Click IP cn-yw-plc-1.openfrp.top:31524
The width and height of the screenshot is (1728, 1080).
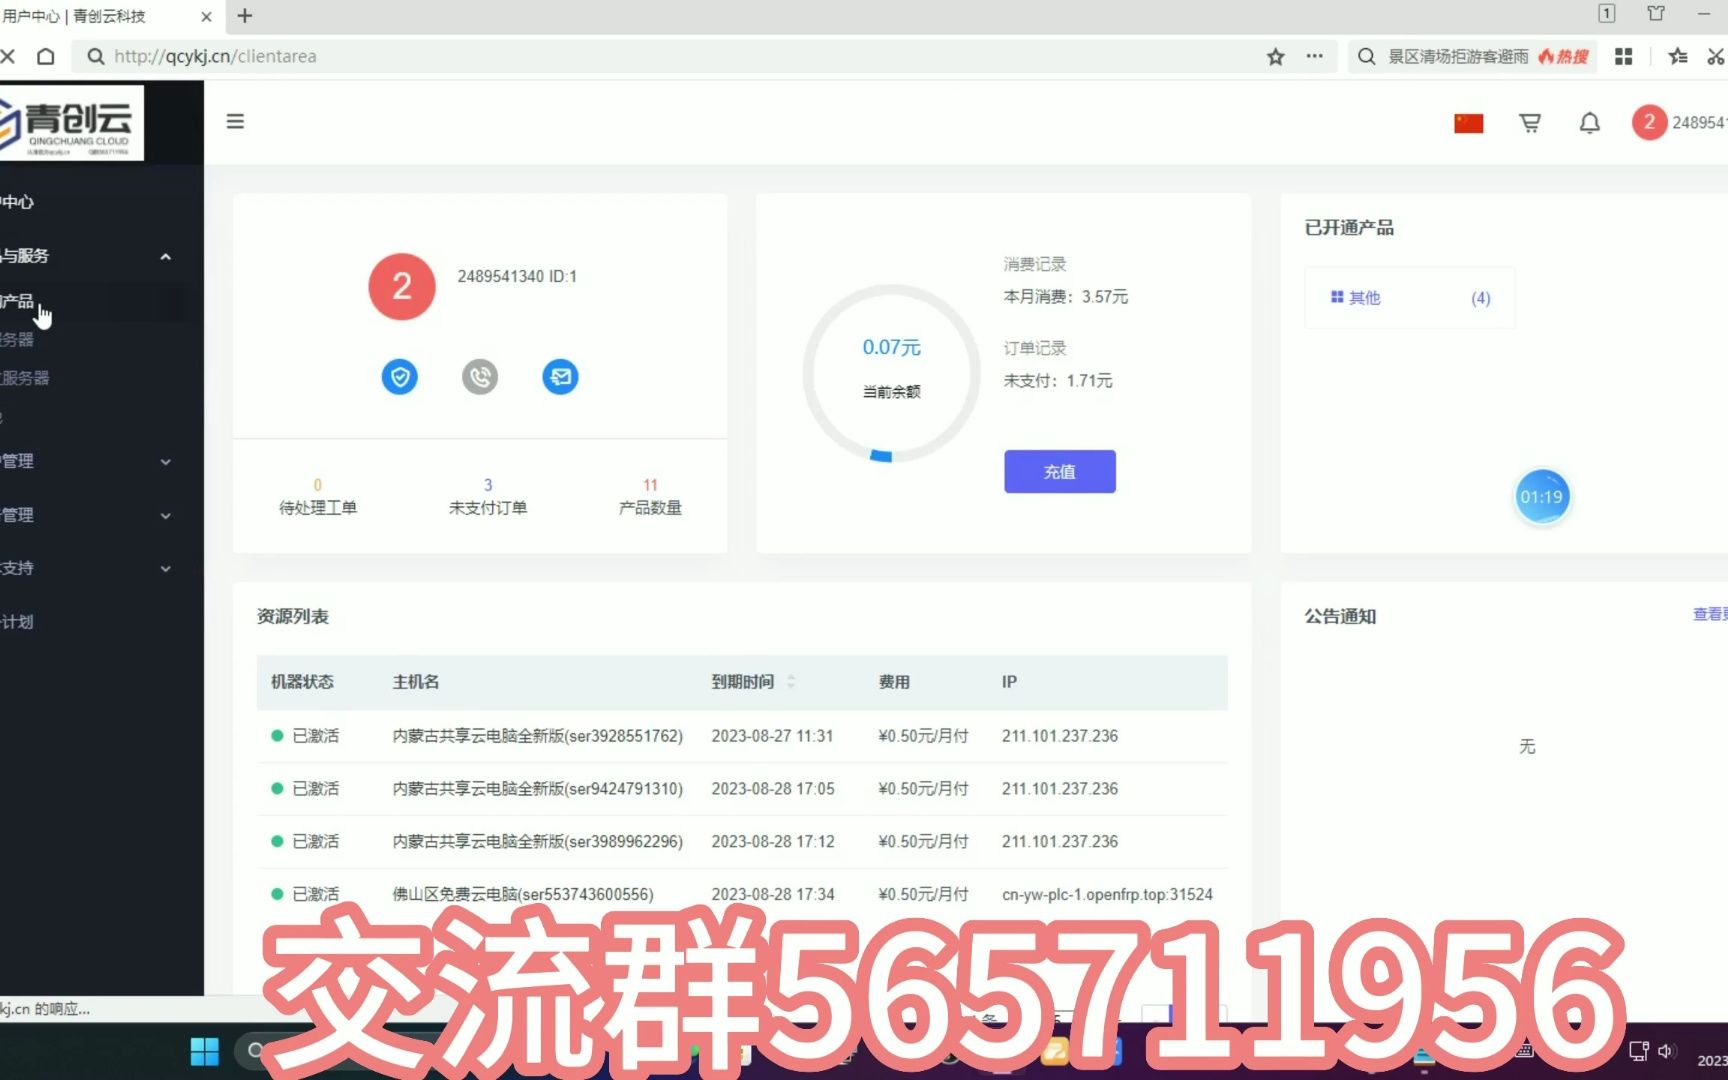(x=1107, y=894)
